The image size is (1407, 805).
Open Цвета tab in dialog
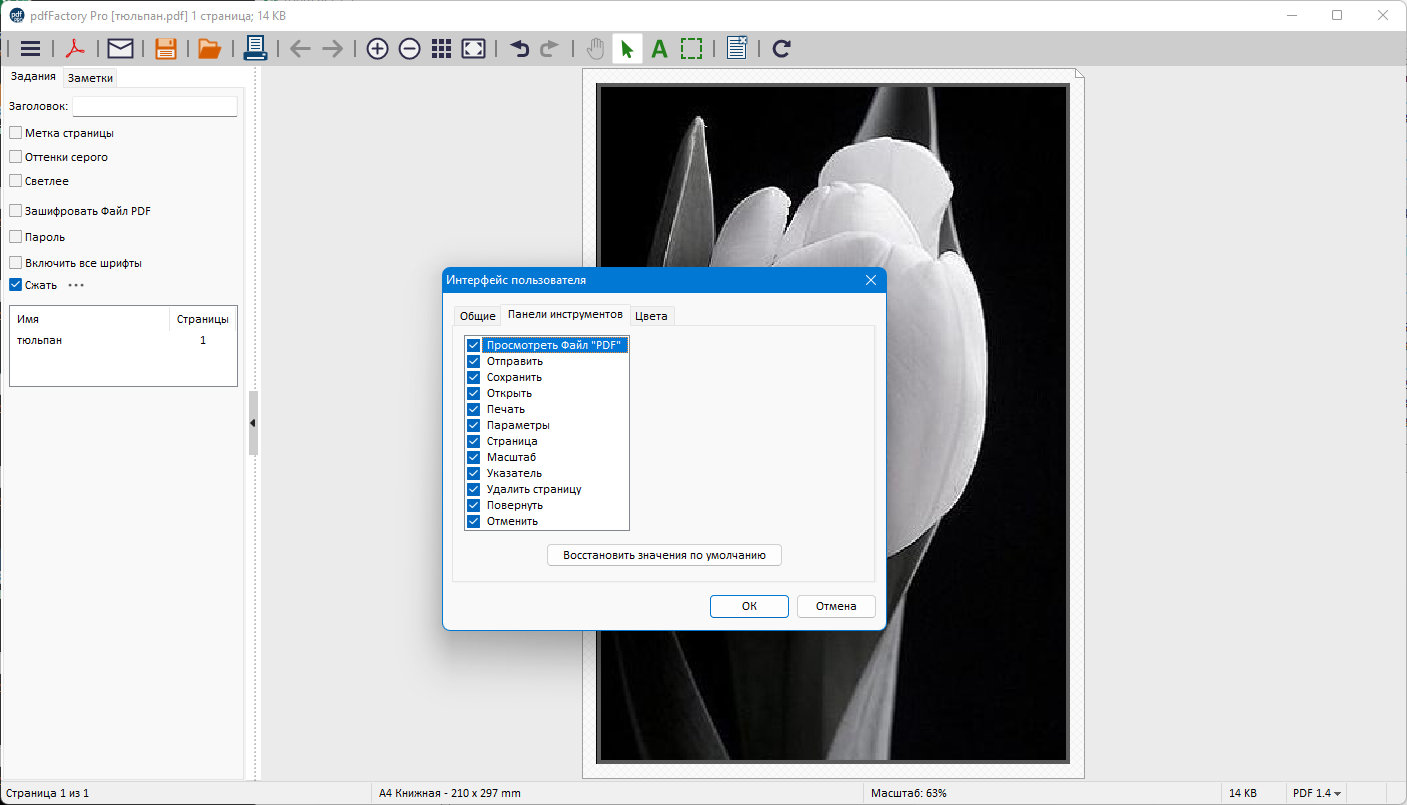point(651,316)
